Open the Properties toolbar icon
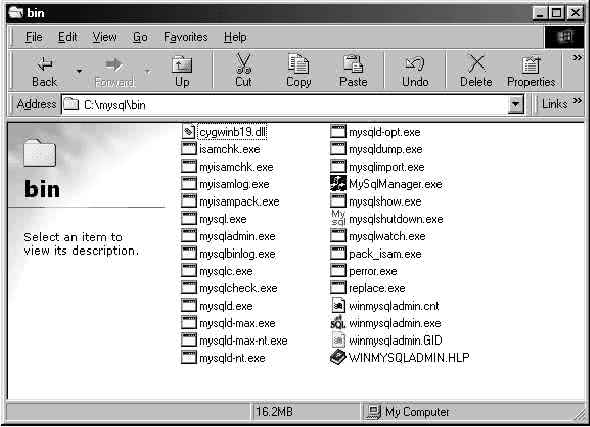Image resolution: width=590 pixels, height=427 pixels. 531,64
